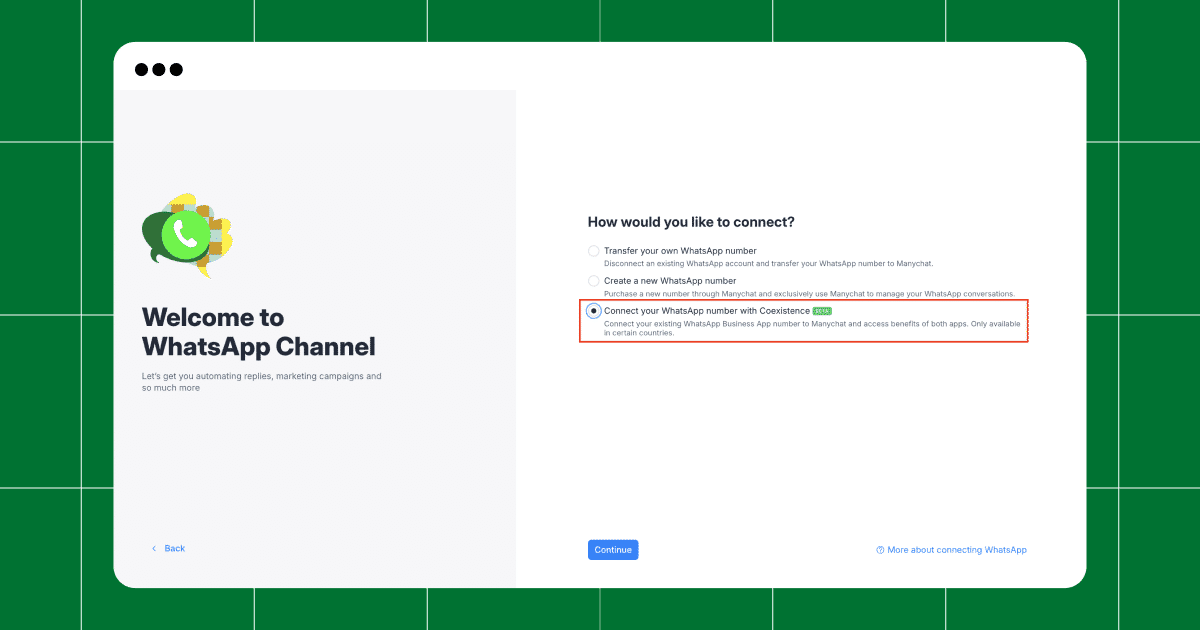Image resolution: width=1200 pixels, height=630 pixels.
Task: Select the Connect with Coexistence radio button
Action: click(594, 311)
